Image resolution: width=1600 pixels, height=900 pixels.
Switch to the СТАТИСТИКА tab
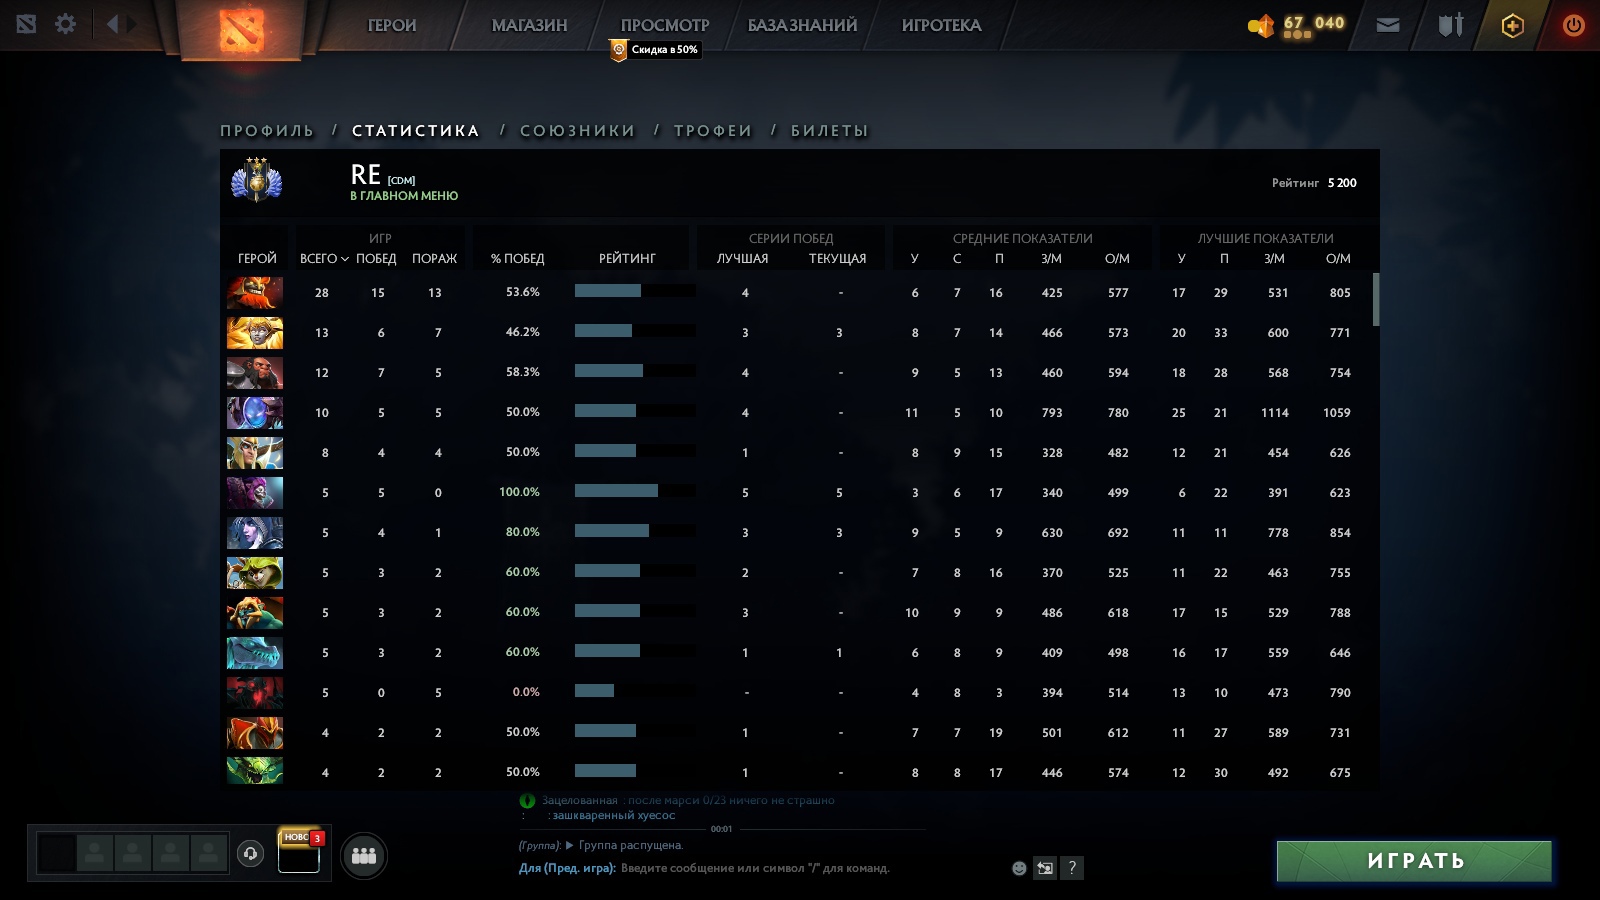(416, 131)
